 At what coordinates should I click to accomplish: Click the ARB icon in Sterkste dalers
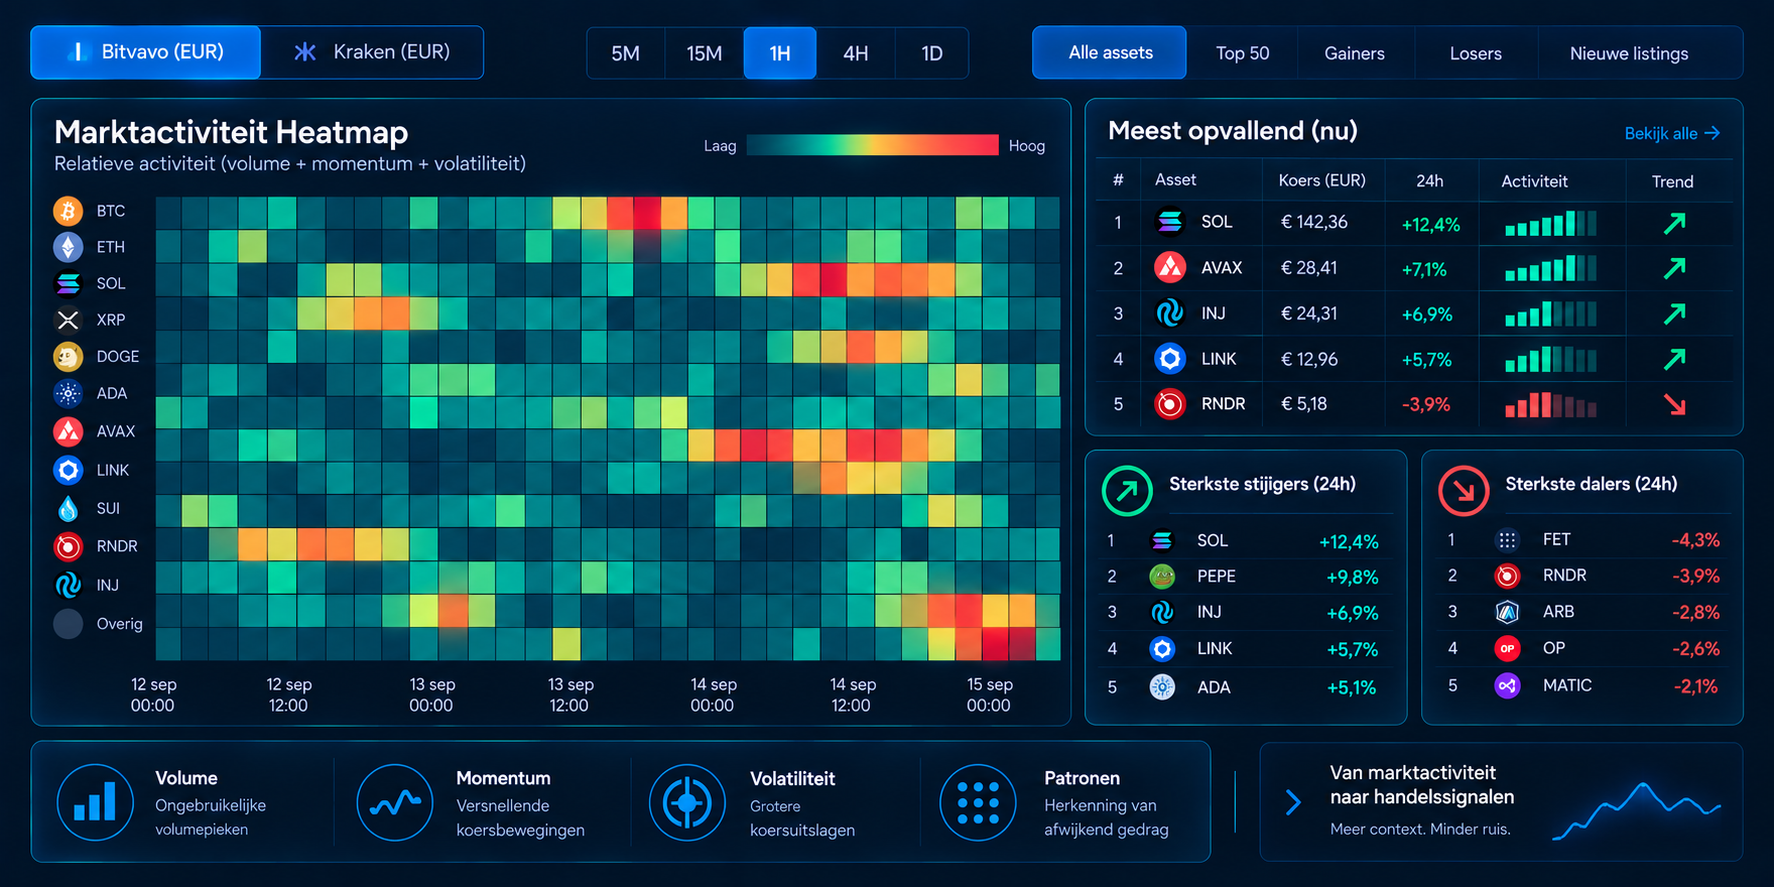click(1507, 612)
